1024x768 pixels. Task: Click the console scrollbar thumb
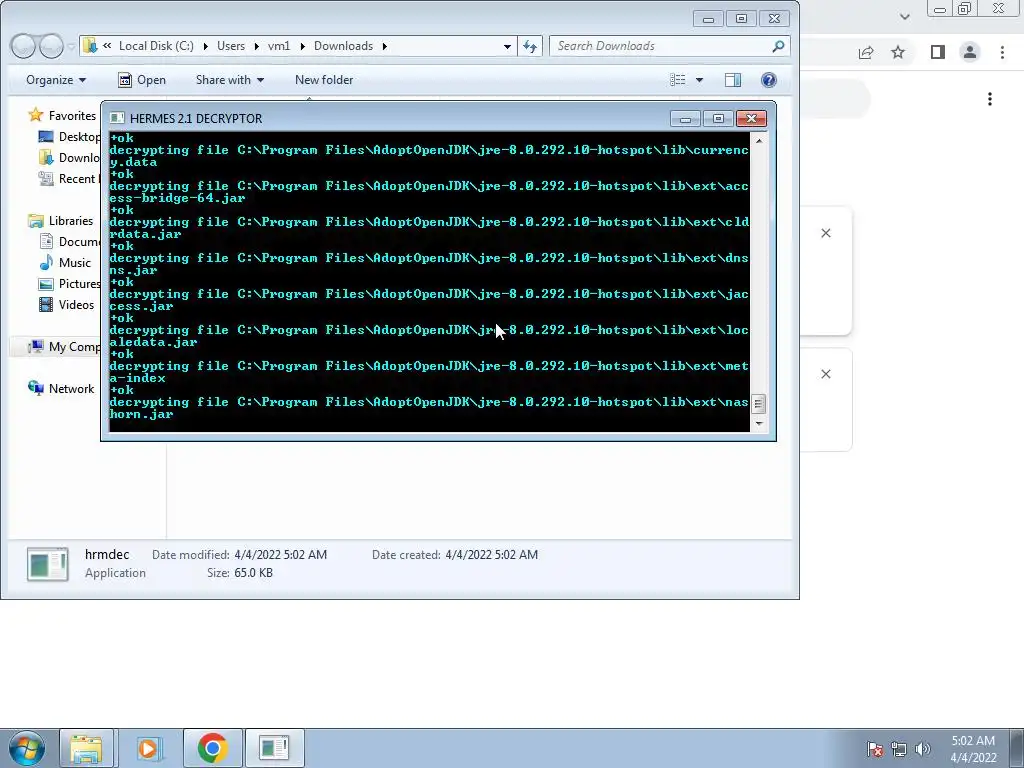pos(759,404)
